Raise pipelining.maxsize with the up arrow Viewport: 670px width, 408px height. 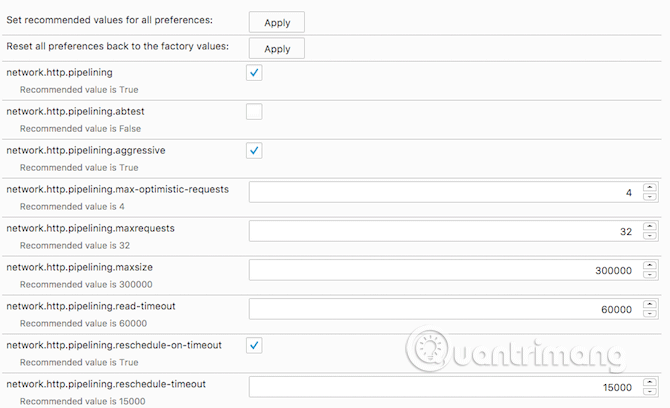pyautogui.click(x=650, y=265)
